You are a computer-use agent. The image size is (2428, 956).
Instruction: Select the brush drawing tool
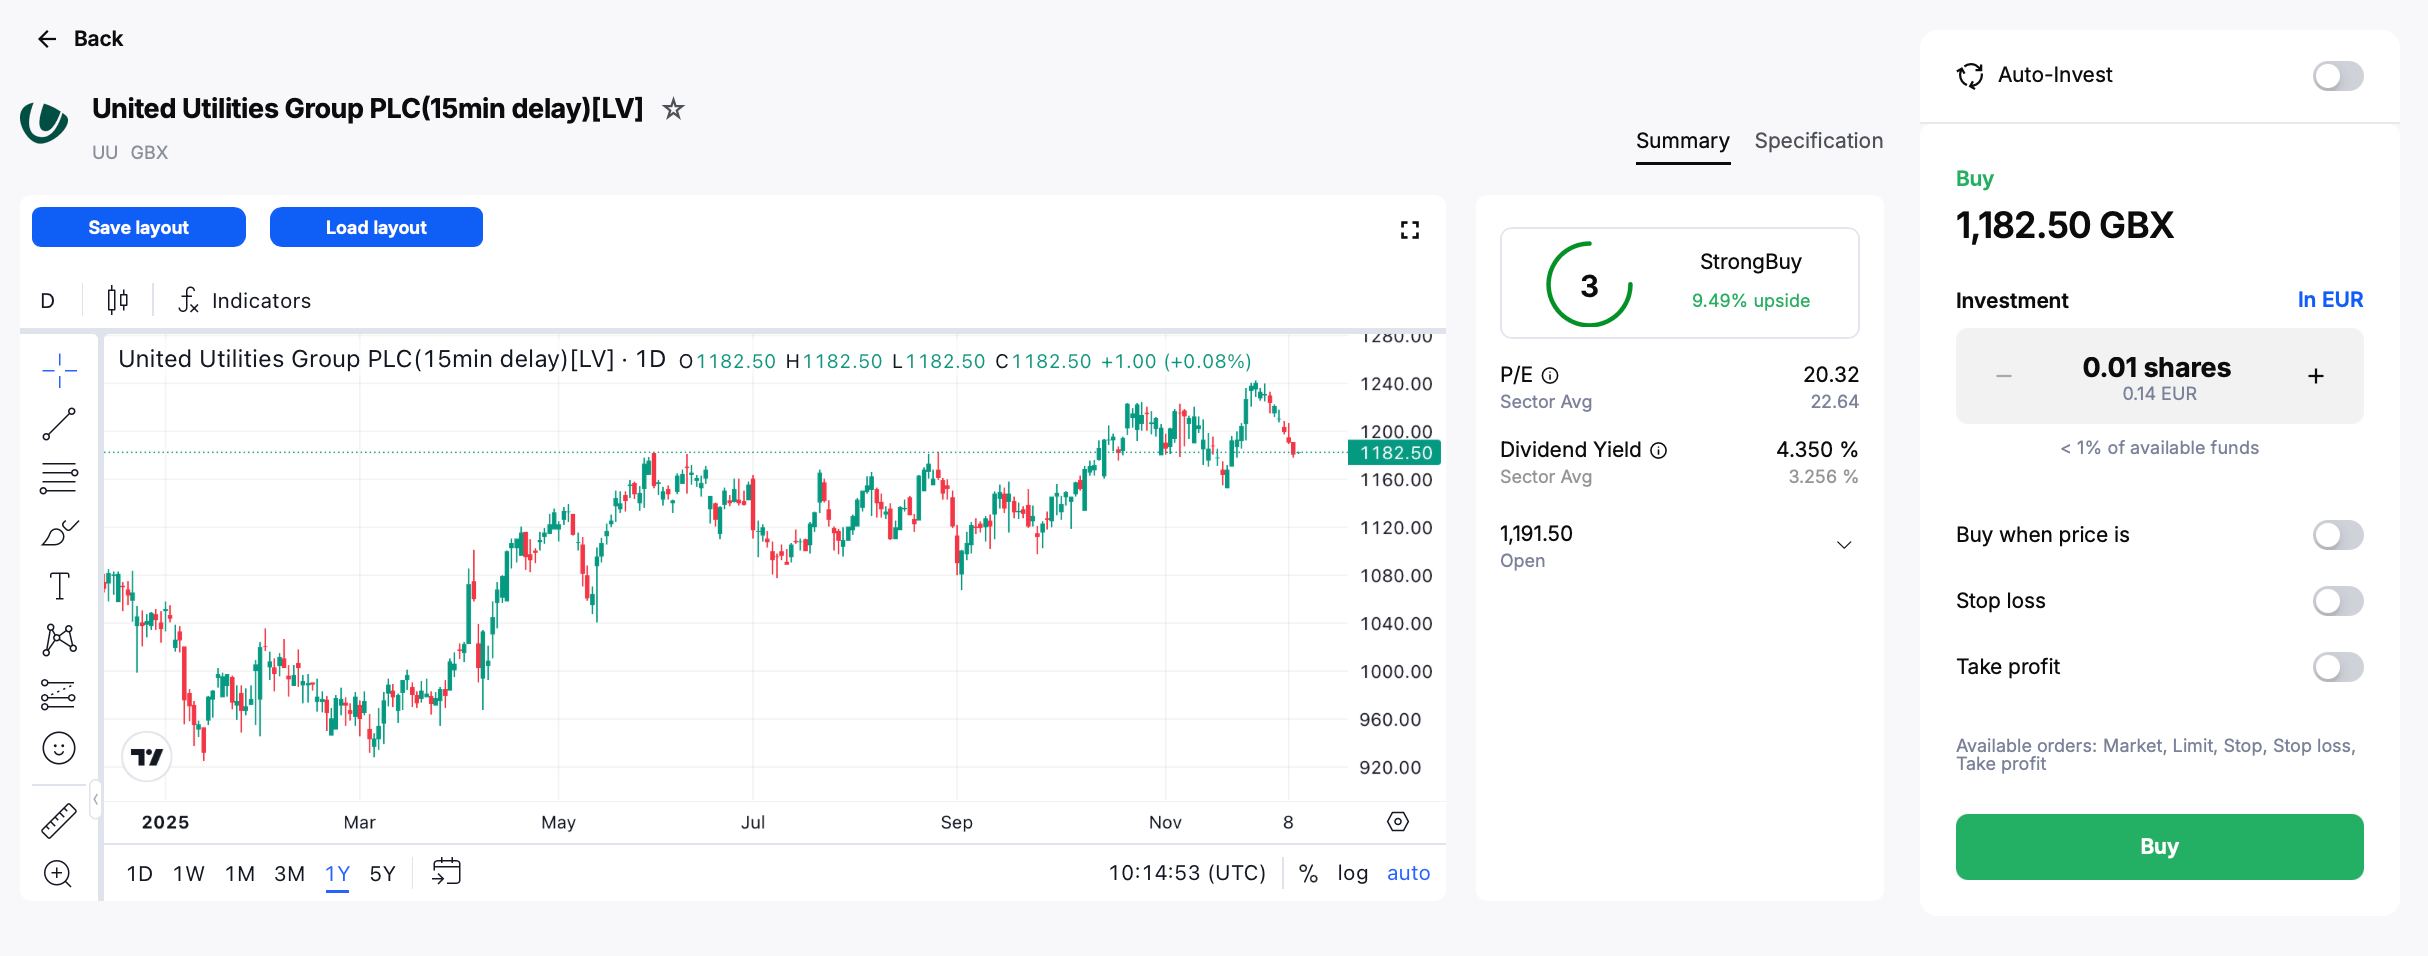(59, 532)
